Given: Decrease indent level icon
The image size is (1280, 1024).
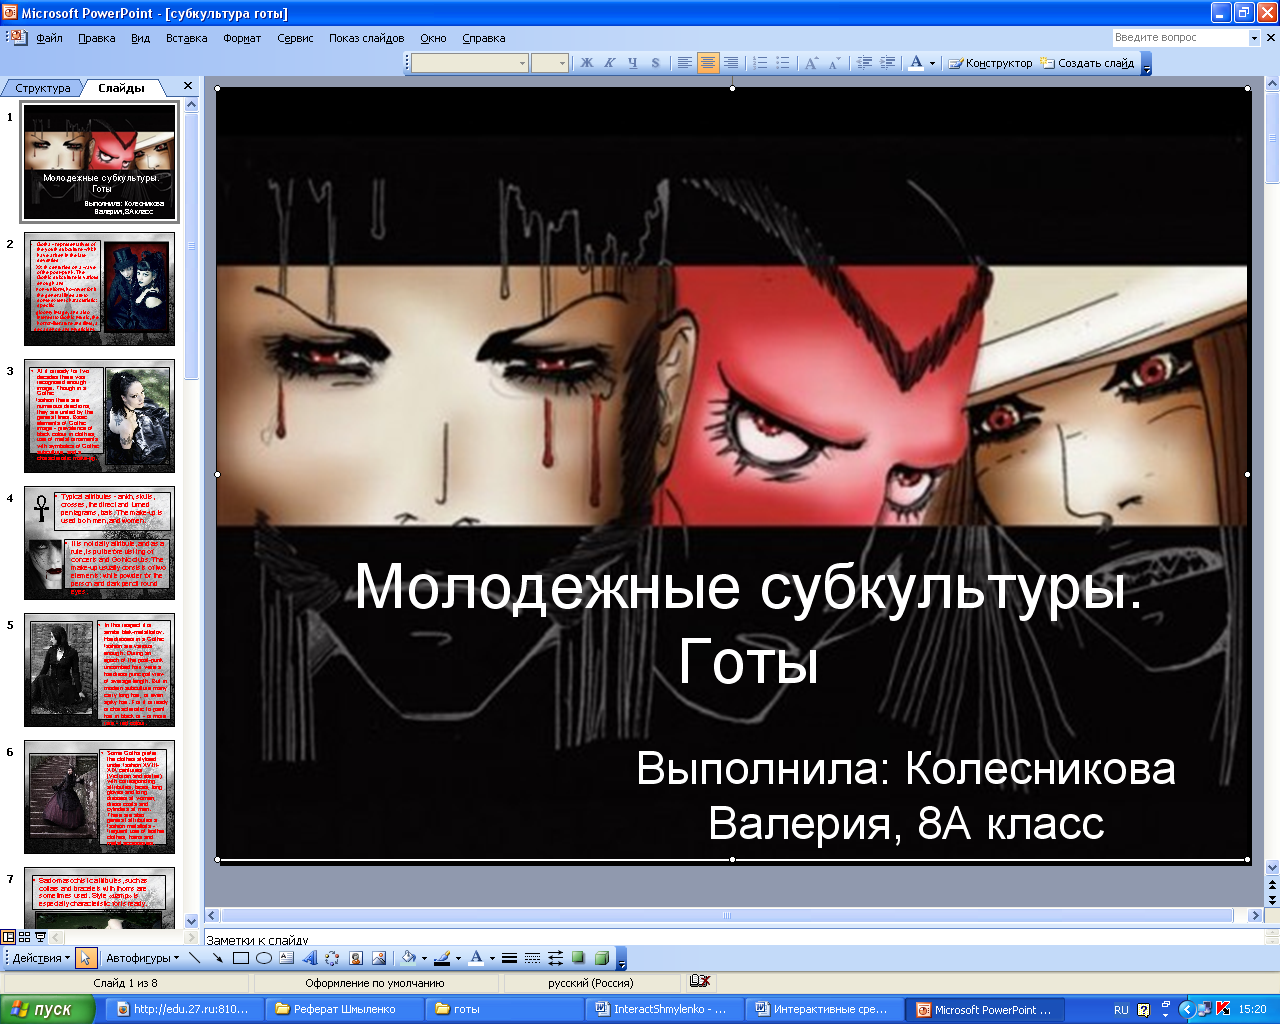Looking at the screenshot, I should click(865, 63).
